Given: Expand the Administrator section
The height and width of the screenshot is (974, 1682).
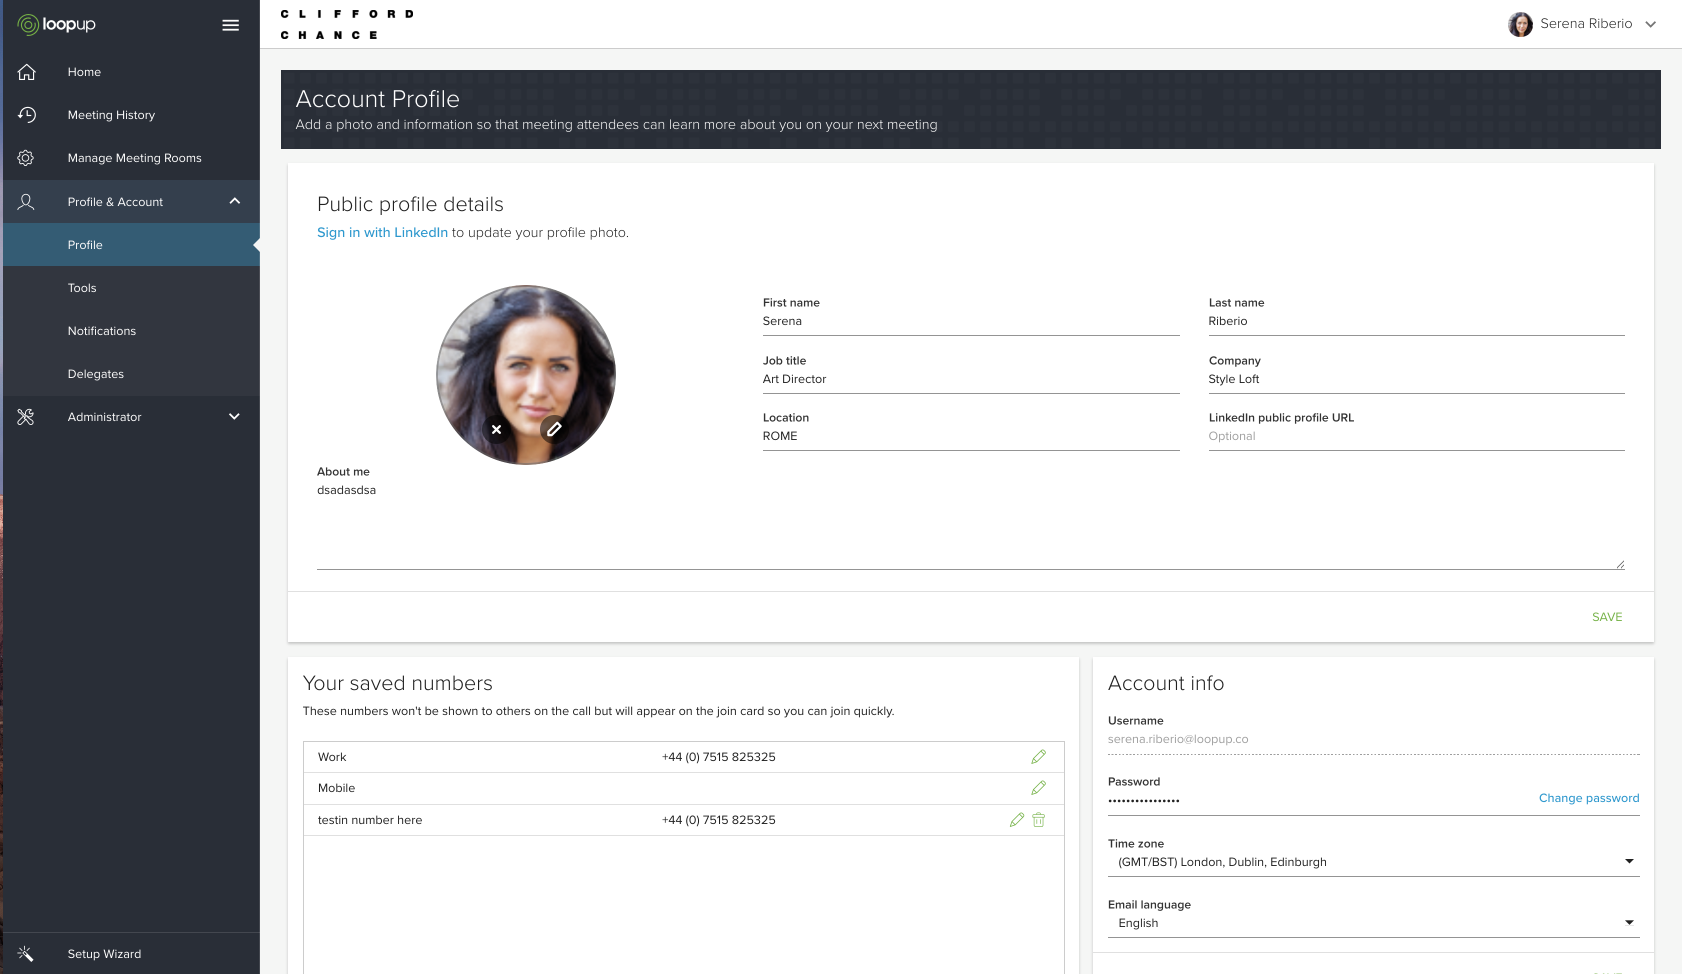Looking at the screenshot, I should [235, 417].
